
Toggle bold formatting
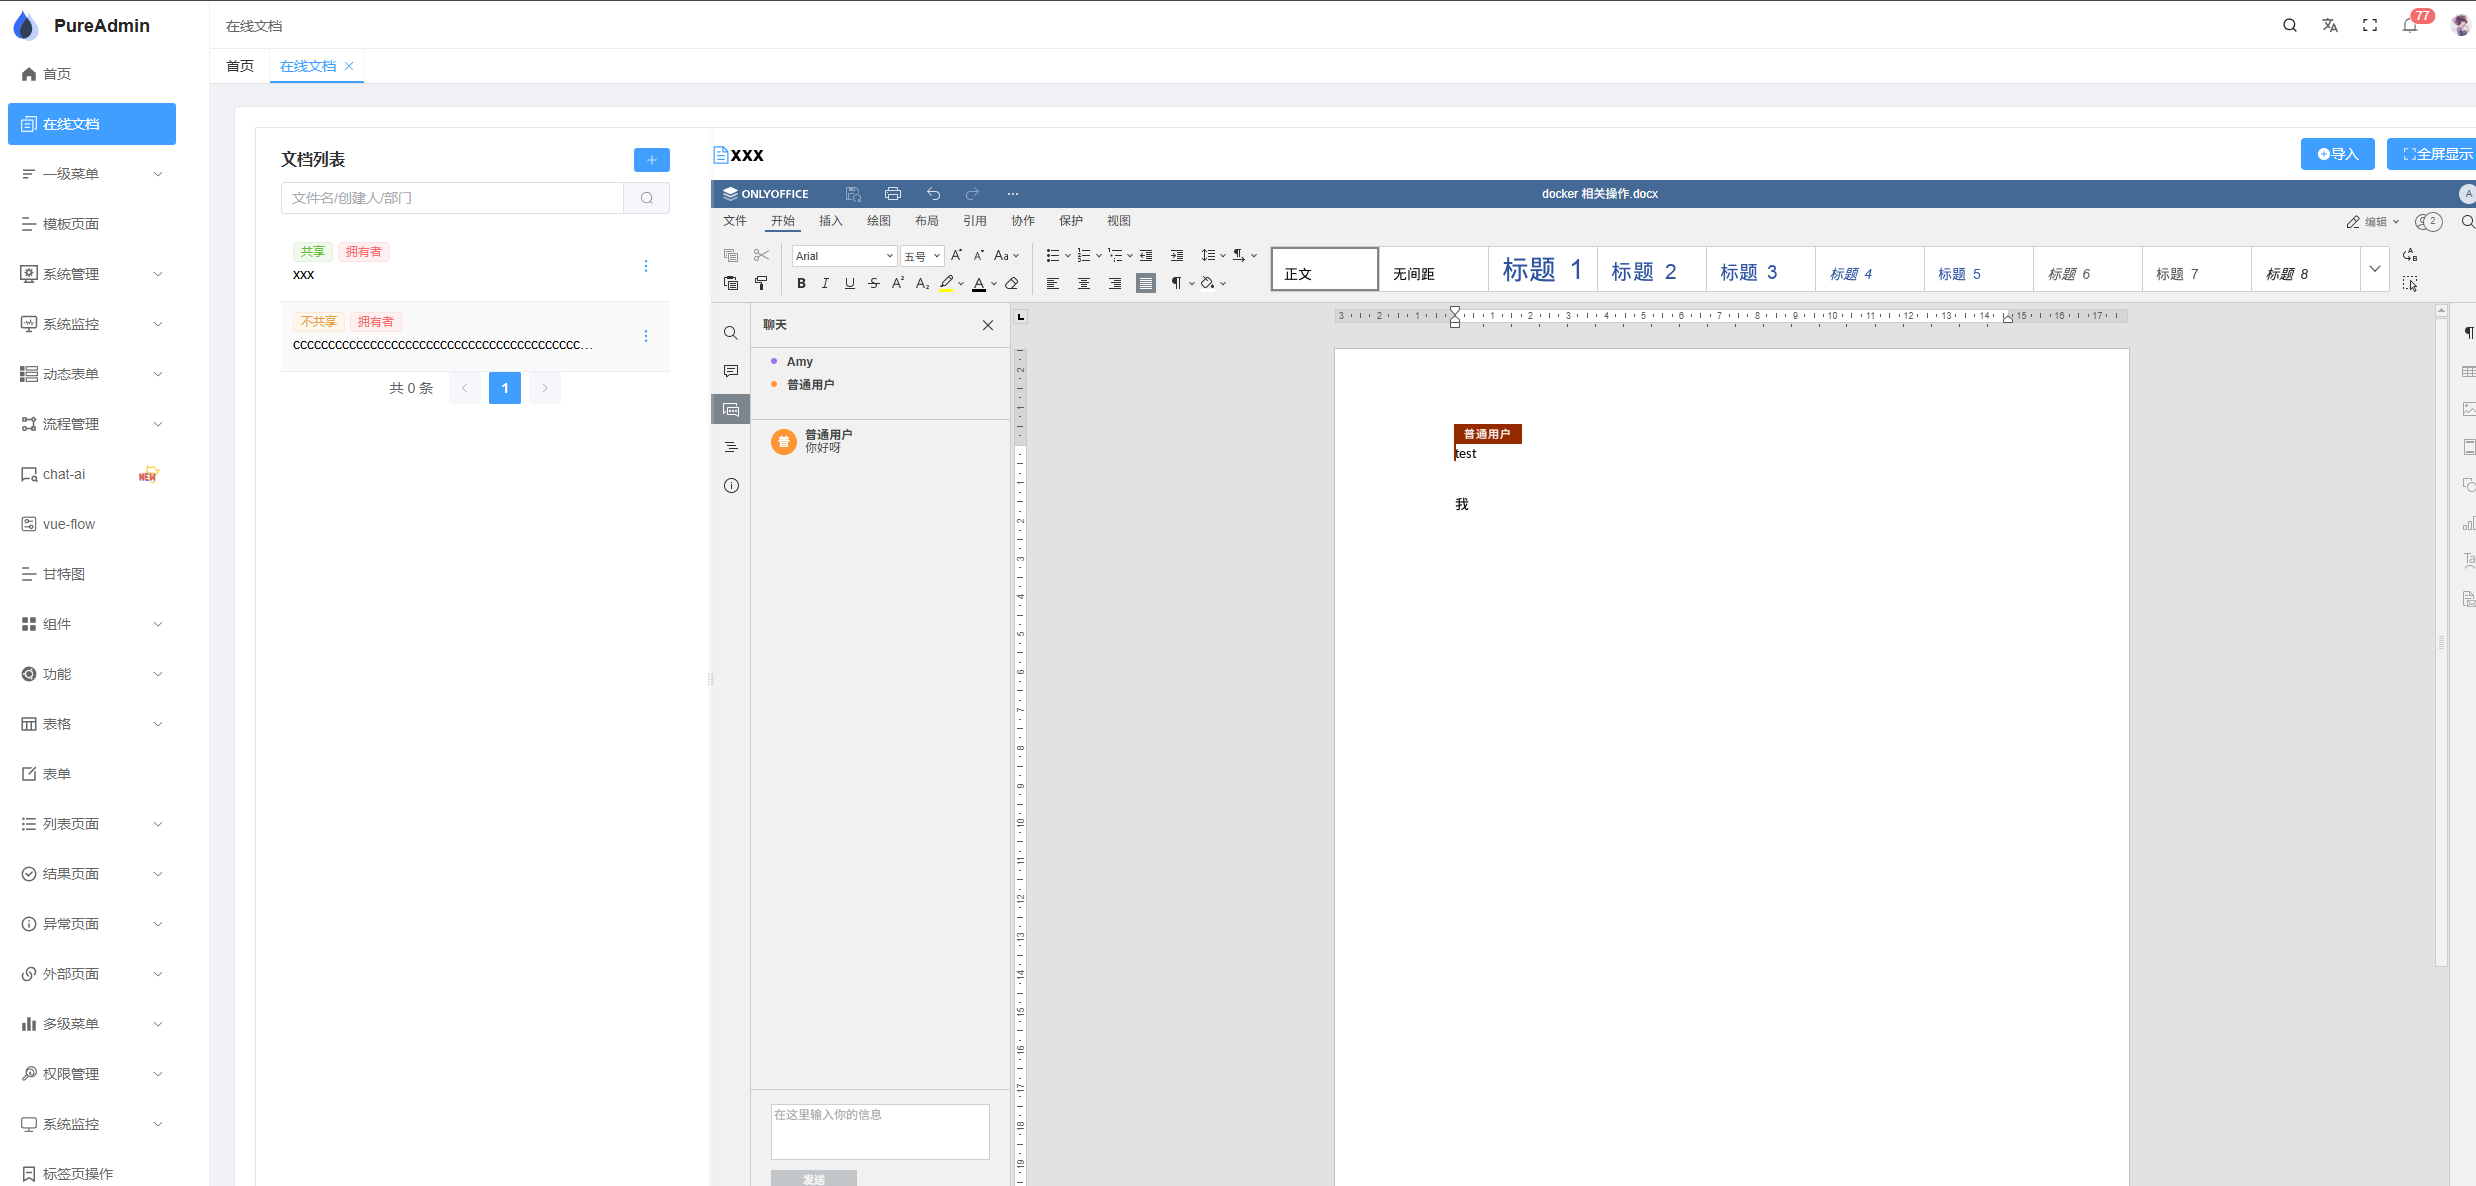click(801, 283)
